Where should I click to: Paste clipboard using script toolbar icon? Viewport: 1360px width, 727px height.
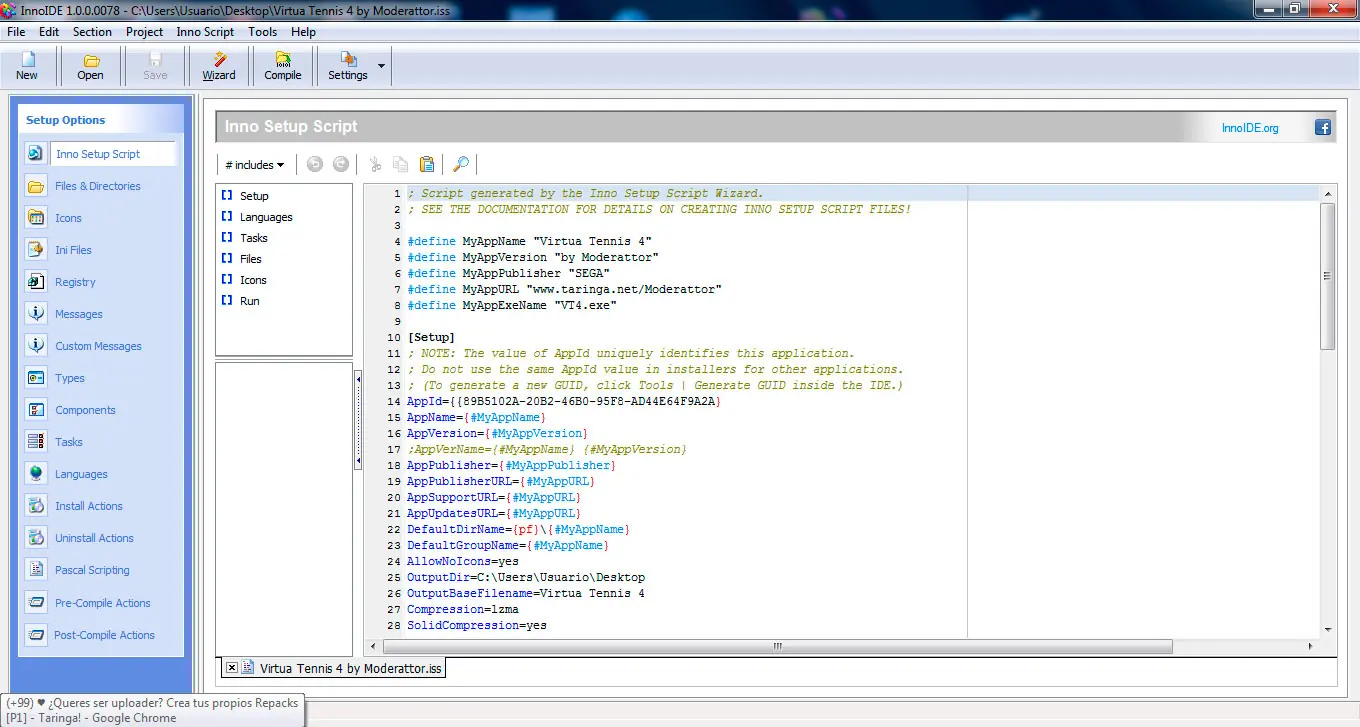[x=427, y=165]
